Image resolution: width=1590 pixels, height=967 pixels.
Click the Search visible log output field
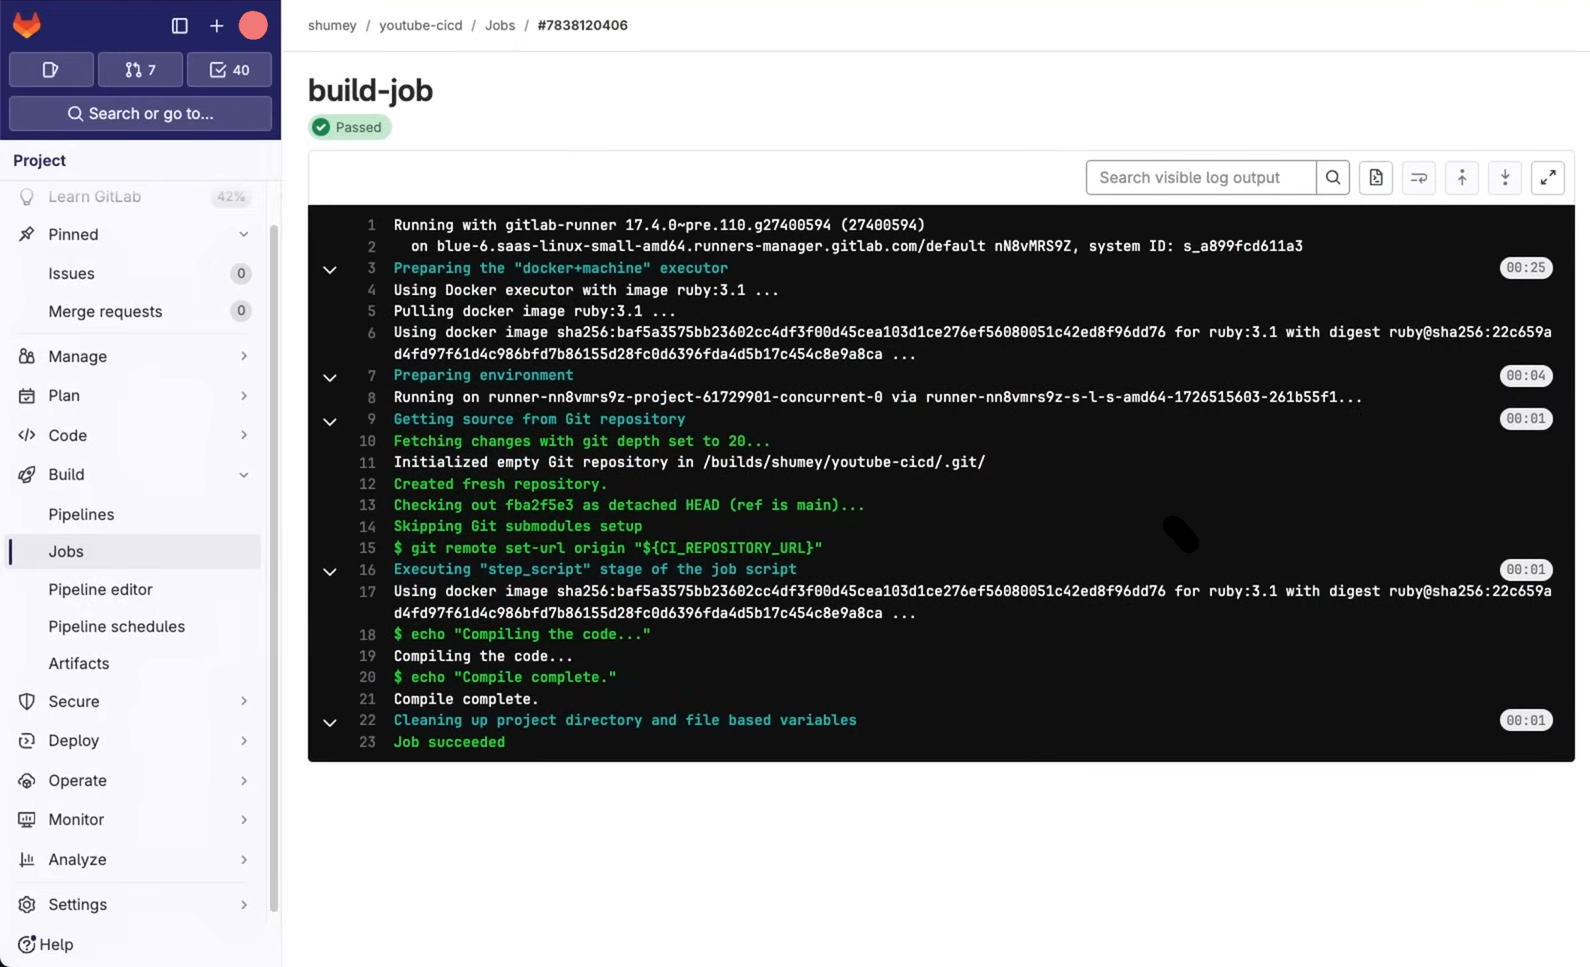[1200, 178]
